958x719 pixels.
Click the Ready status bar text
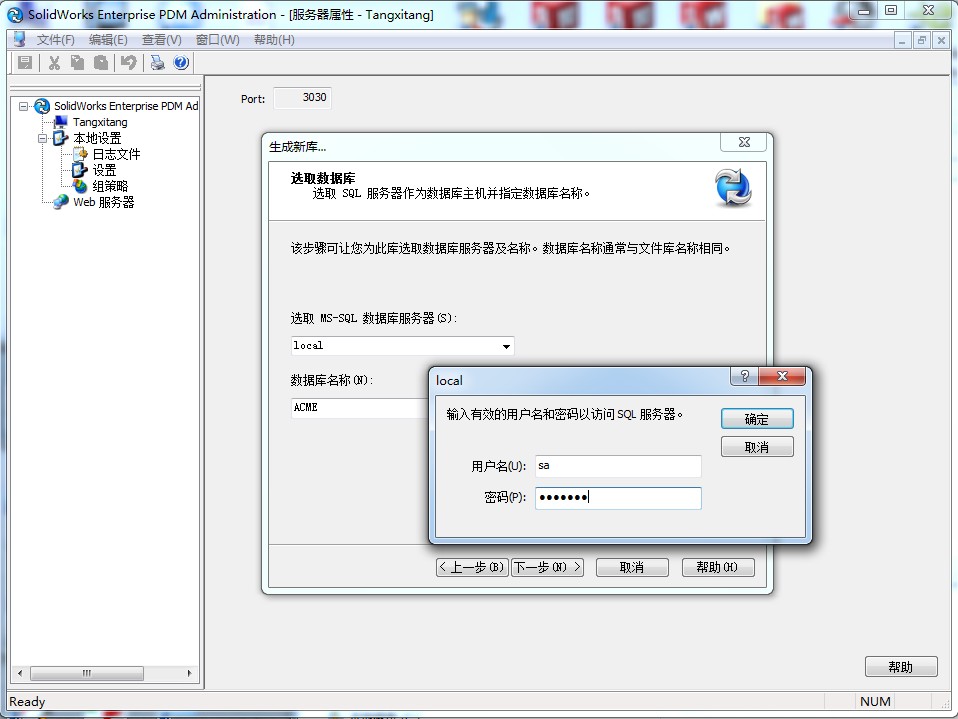(x=27, y=701)
